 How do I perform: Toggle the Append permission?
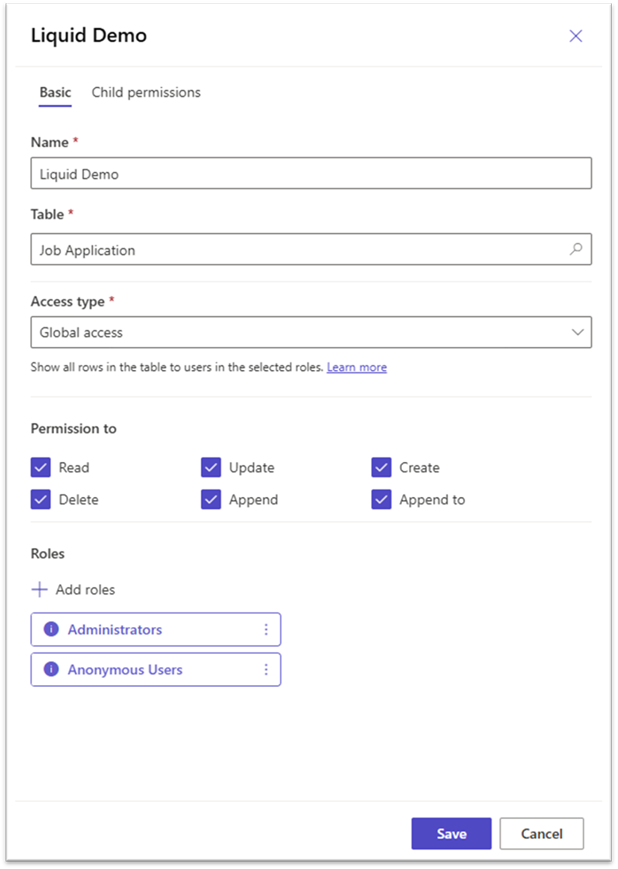210,499
